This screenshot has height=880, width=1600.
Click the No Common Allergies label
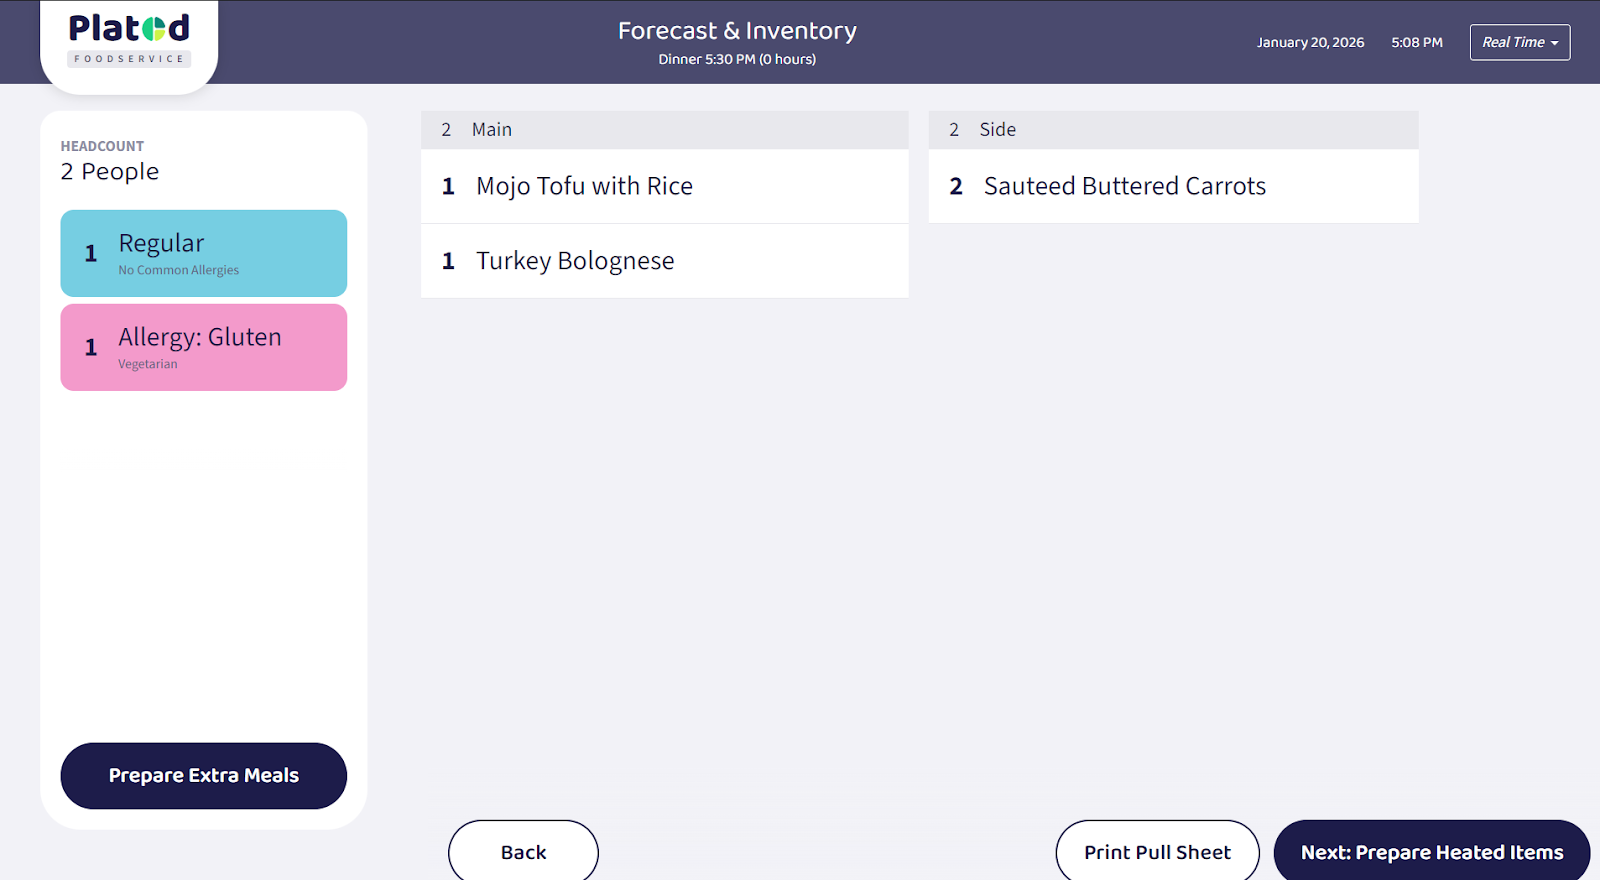tap(179, 270)
